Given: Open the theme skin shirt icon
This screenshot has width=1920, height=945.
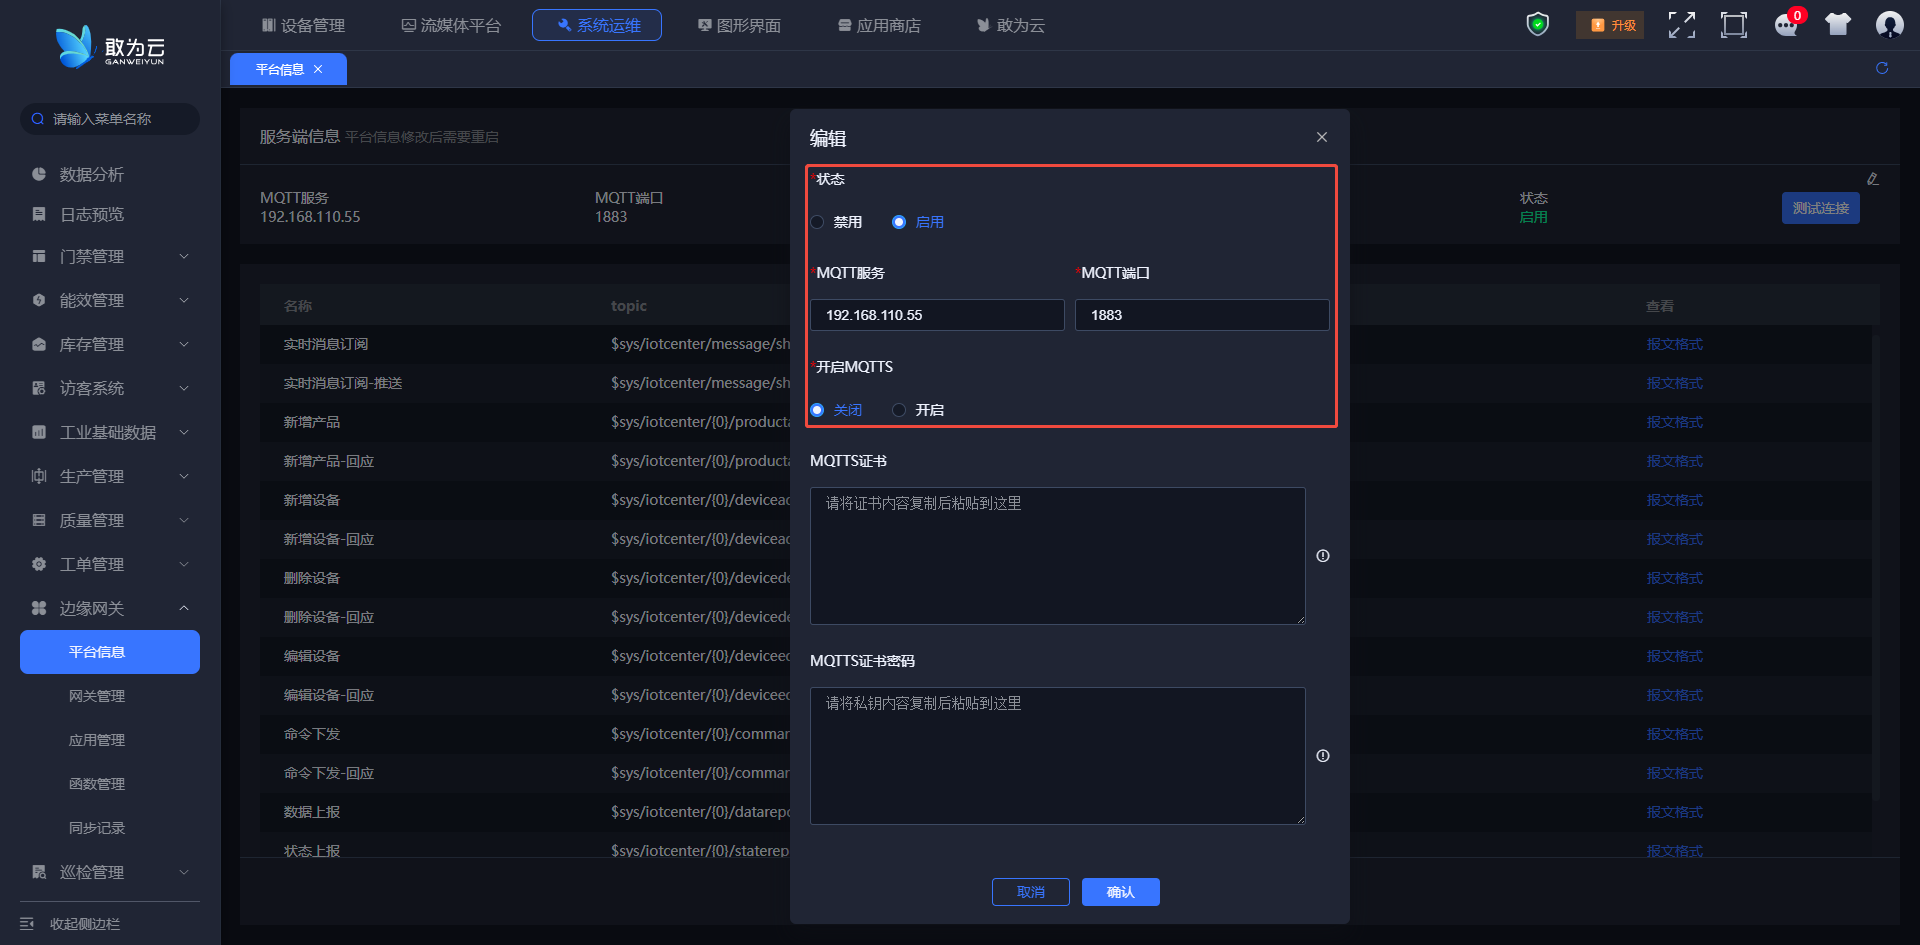Looking at the screenshot, I should pos(1837,25).
